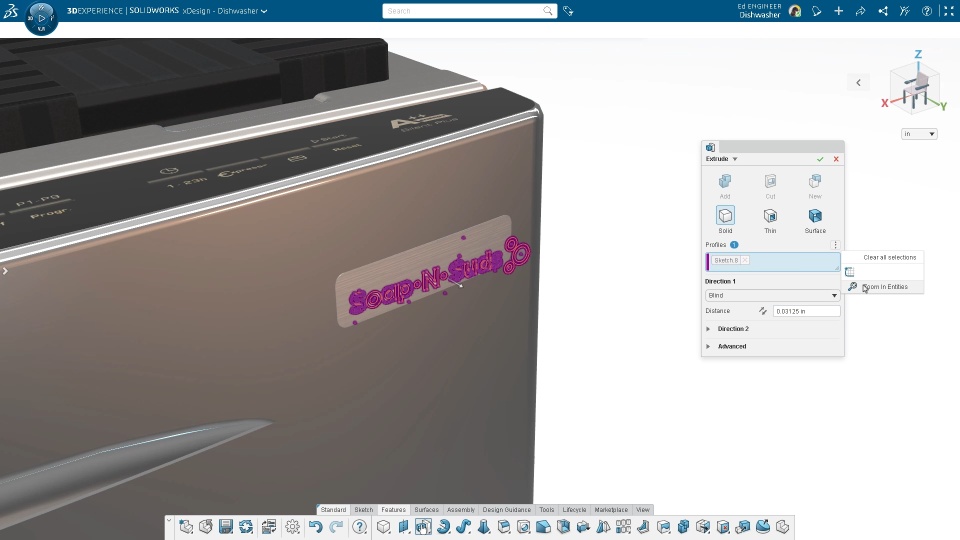Select the Loft feature tool

pyautogui.click(x=484, y=527)
